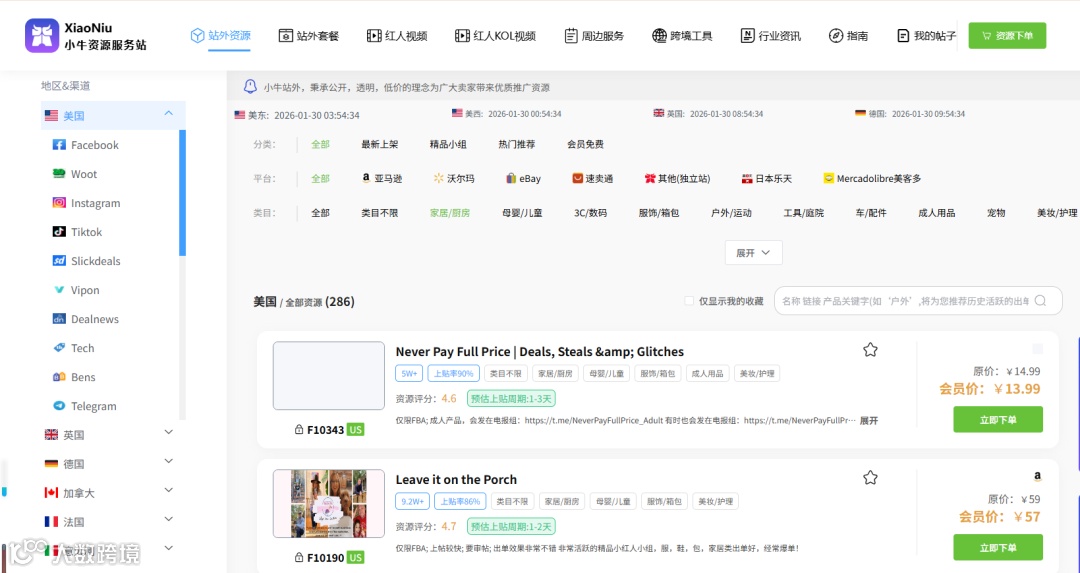The width and height of the screenshot is (1080, 573).
Task: Filter by 宠物 category
Action: (x=996, y=213)
